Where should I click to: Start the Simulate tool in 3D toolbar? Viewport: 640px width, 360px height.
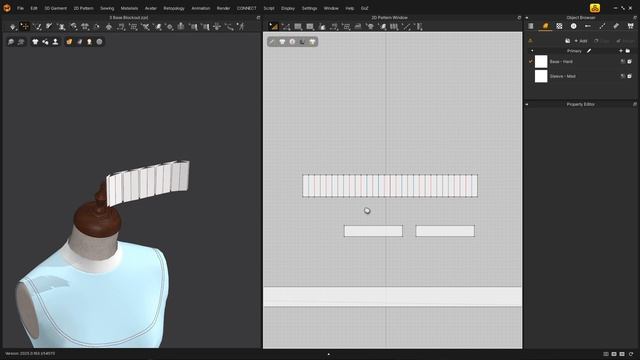pos(13,27)
